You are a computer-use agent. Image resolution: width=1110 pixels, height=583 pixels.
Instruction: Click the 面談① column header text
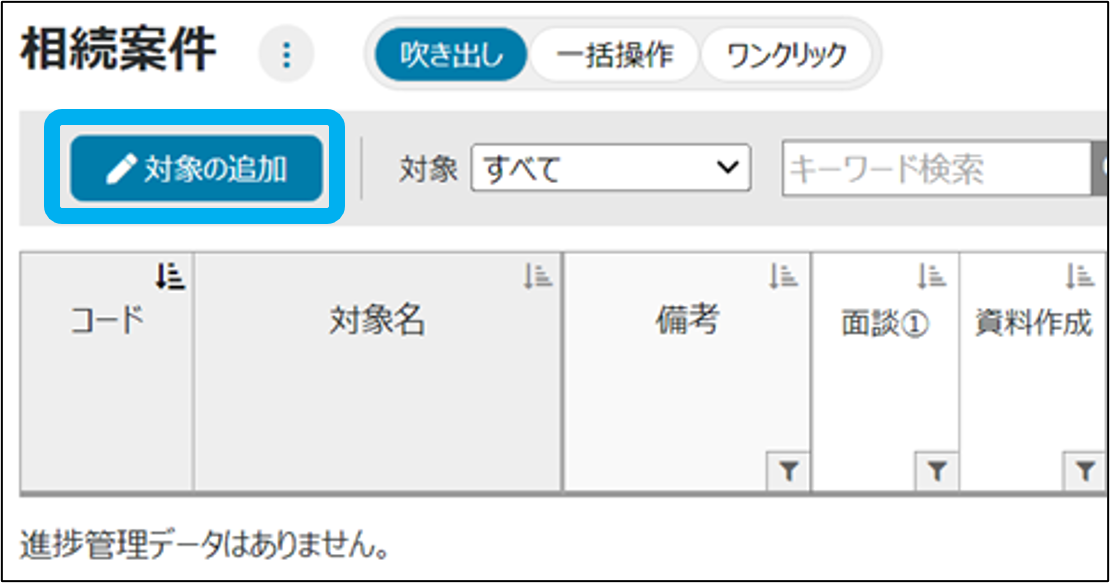pos(885,326)
